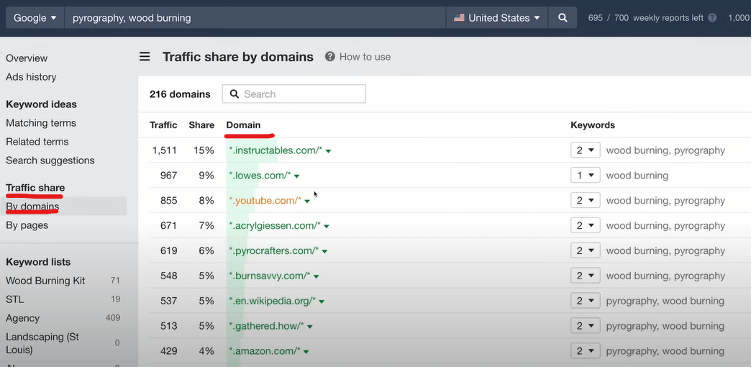Image resolution: width=752 pixels, height=368 pixels.
Task: Expand the en.wikipedia.org domain dropdown arrow
Action: (322, 302)
